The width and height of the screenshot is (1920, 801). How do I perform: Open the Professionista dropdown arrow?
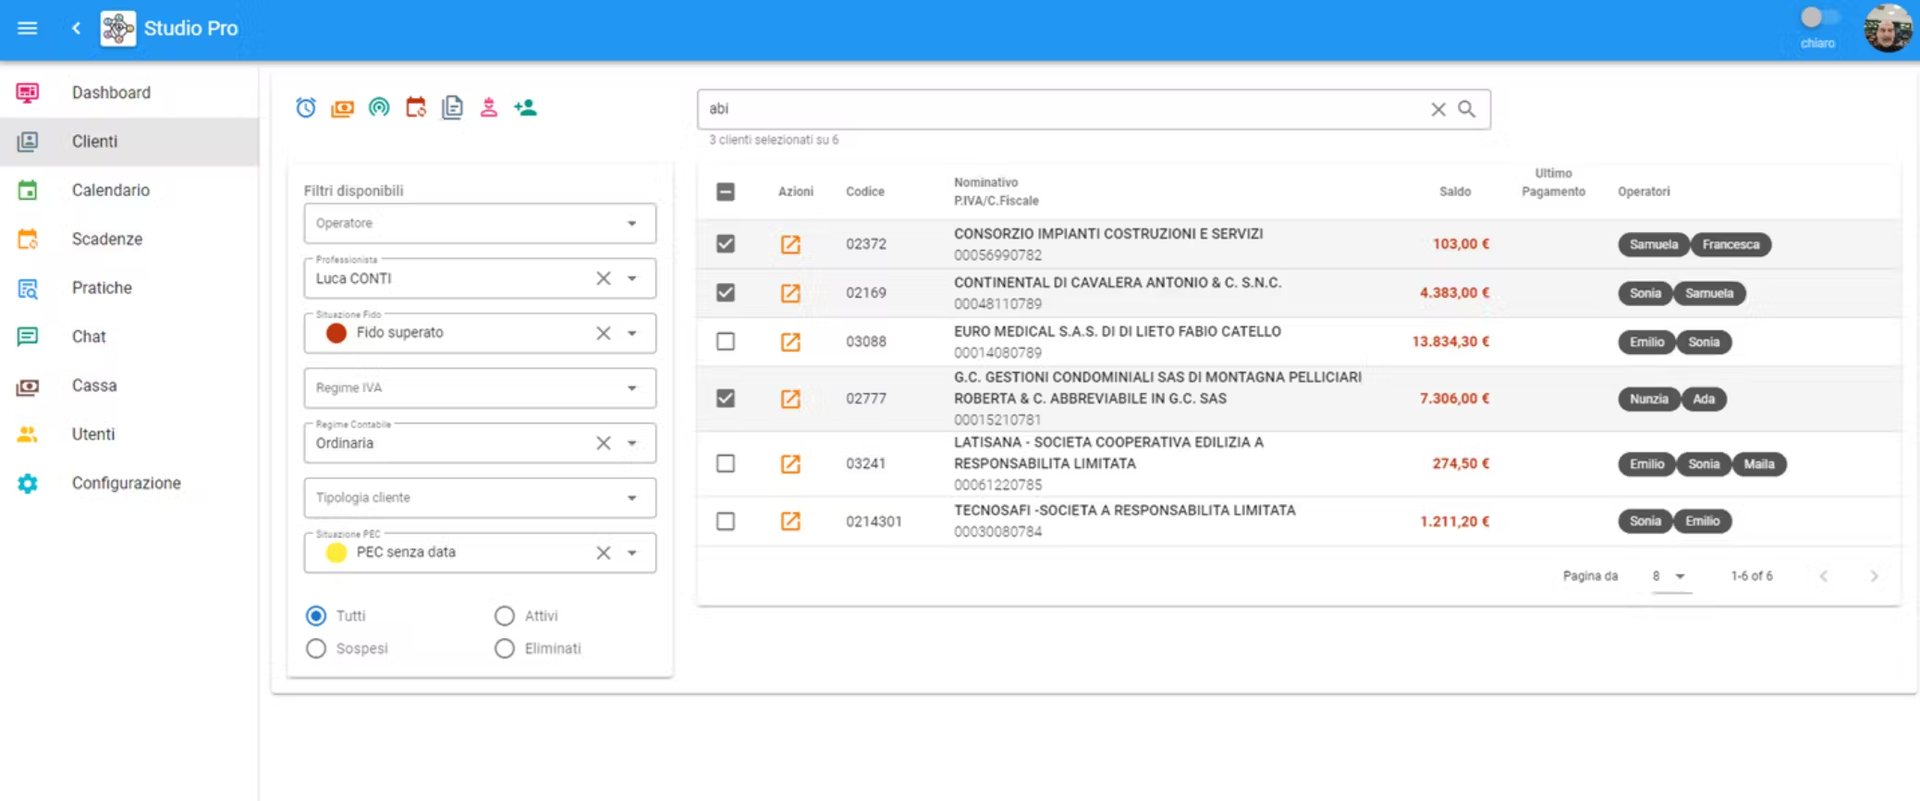pos(632,278)
